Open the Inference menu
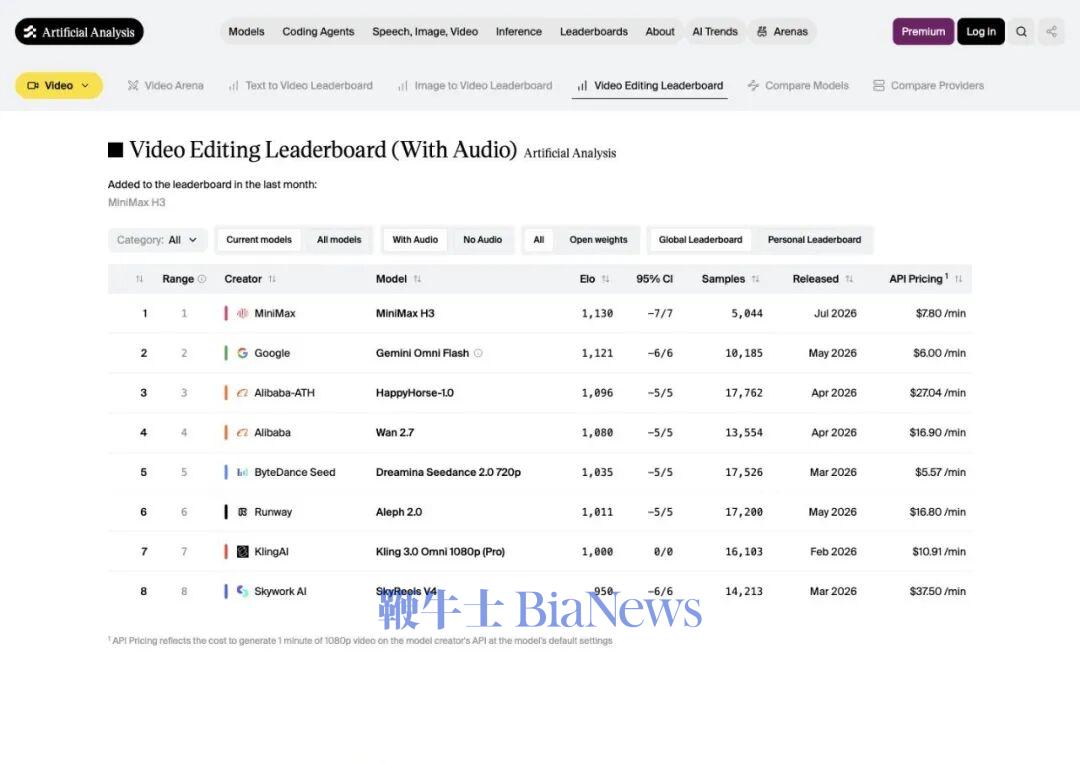 [x=519, y=32]
